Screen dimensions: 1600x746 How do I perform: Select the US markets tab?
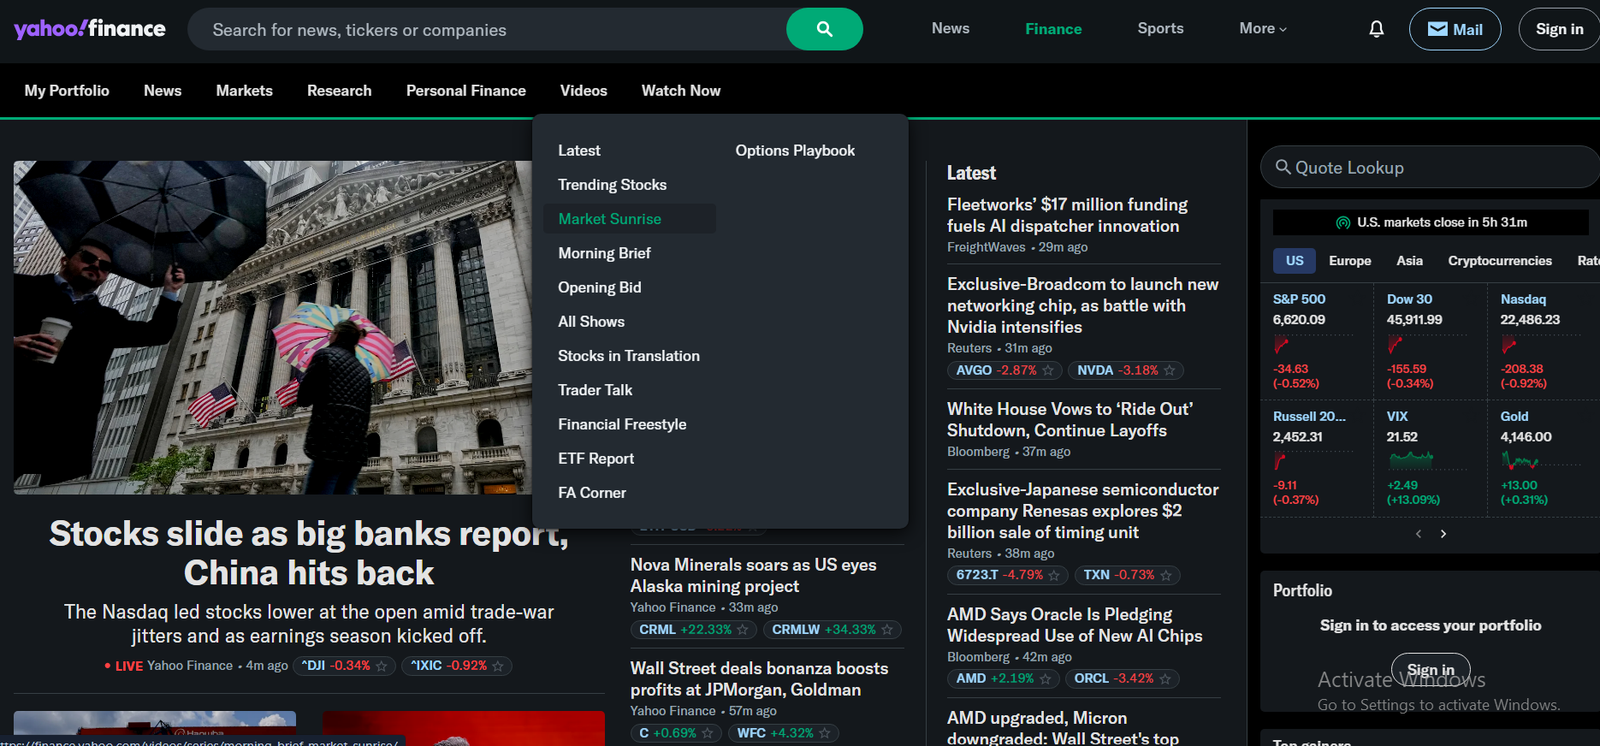[x=1294, y=261]
